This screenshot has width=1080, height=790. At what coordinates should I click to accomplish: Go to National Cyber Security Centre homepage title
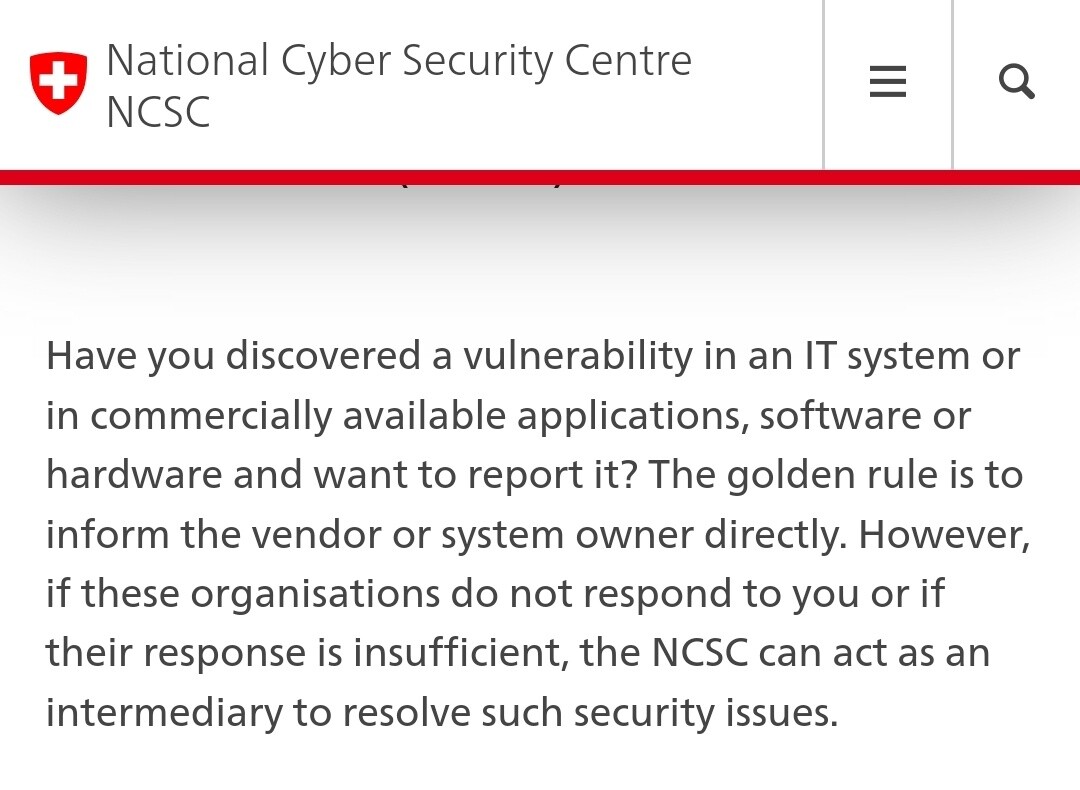click(x=398, y=60)
